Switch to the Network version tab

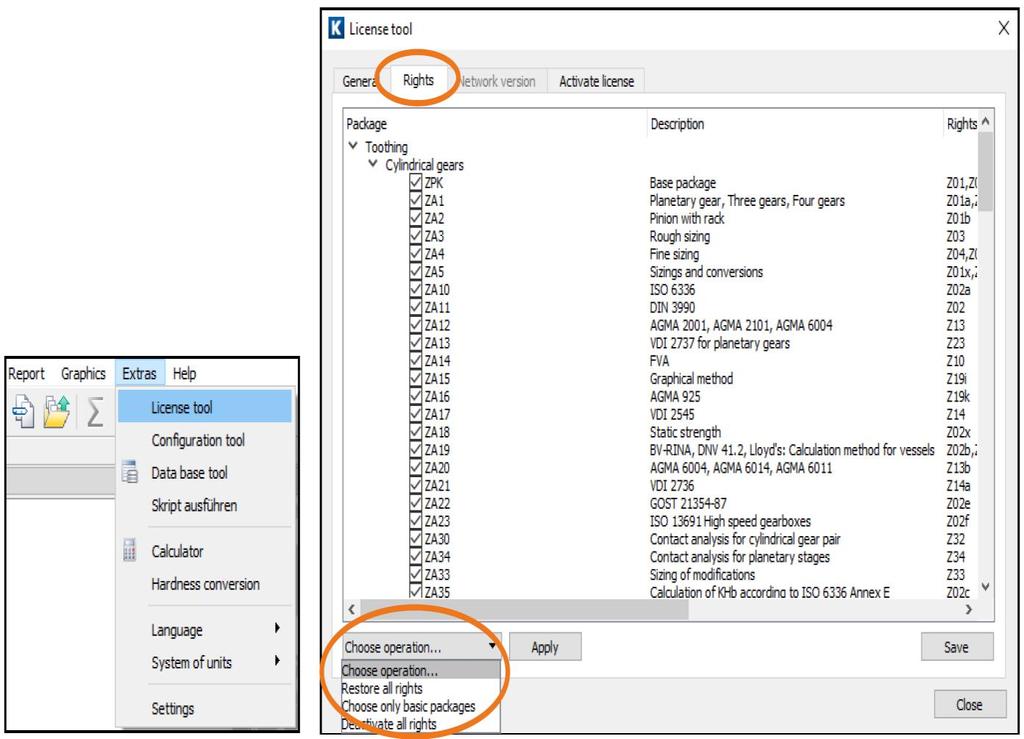tap(497, 82)
